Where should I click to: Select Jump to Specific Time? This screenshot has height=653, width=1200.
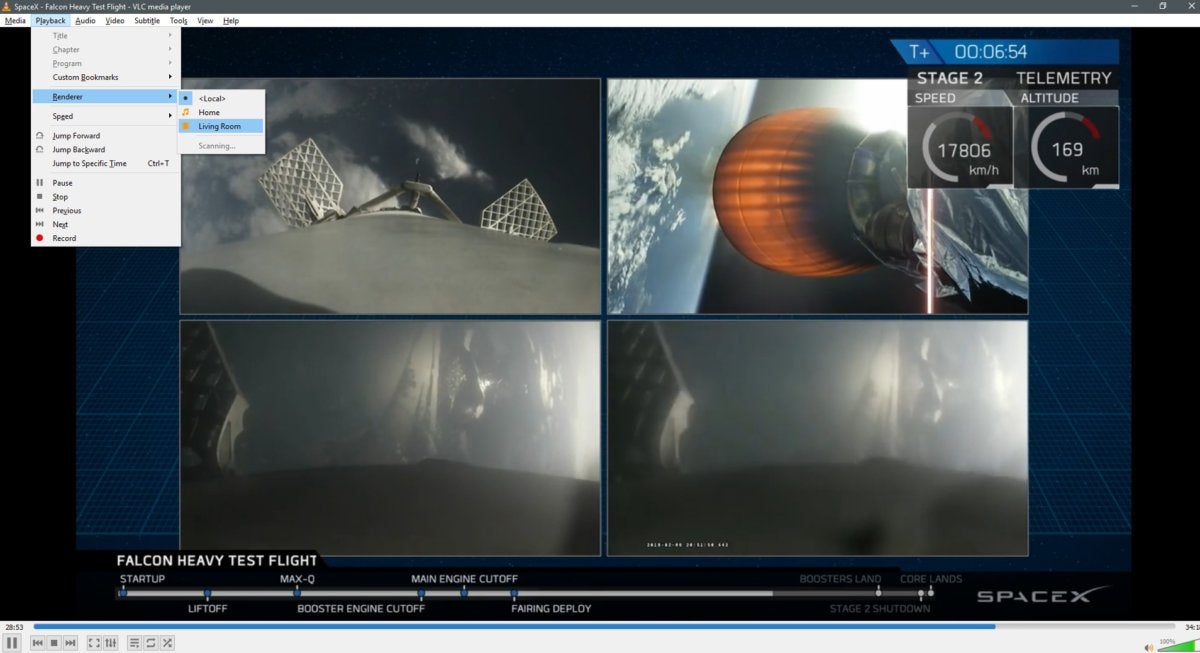[105, 163]
